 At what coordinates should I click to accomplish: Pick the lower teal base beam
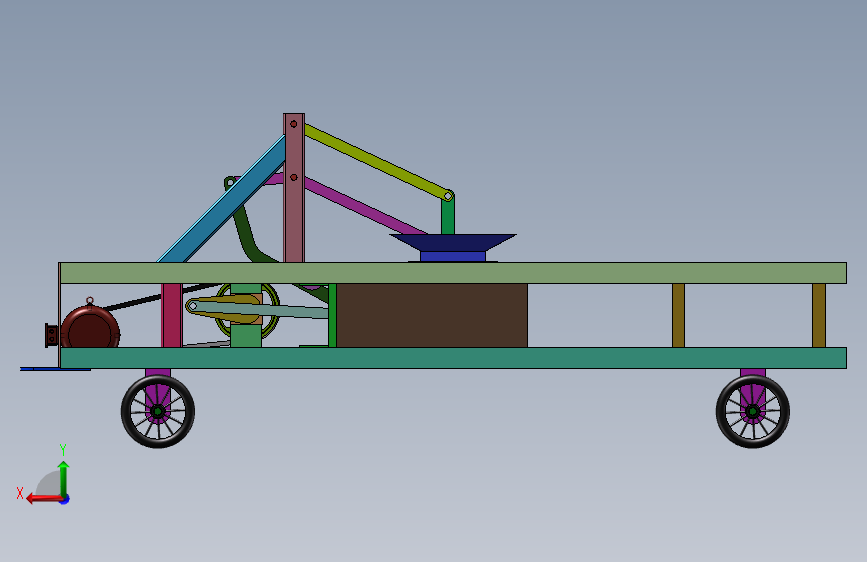pyautogui.click(x=453, y=358)
